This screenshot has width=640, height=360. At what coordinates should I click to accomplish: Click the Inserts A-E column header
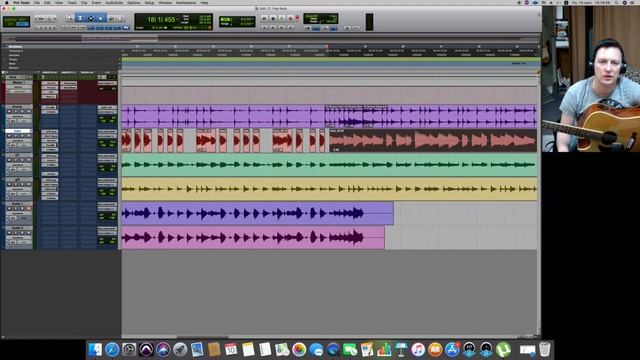(x=50, y=73)
